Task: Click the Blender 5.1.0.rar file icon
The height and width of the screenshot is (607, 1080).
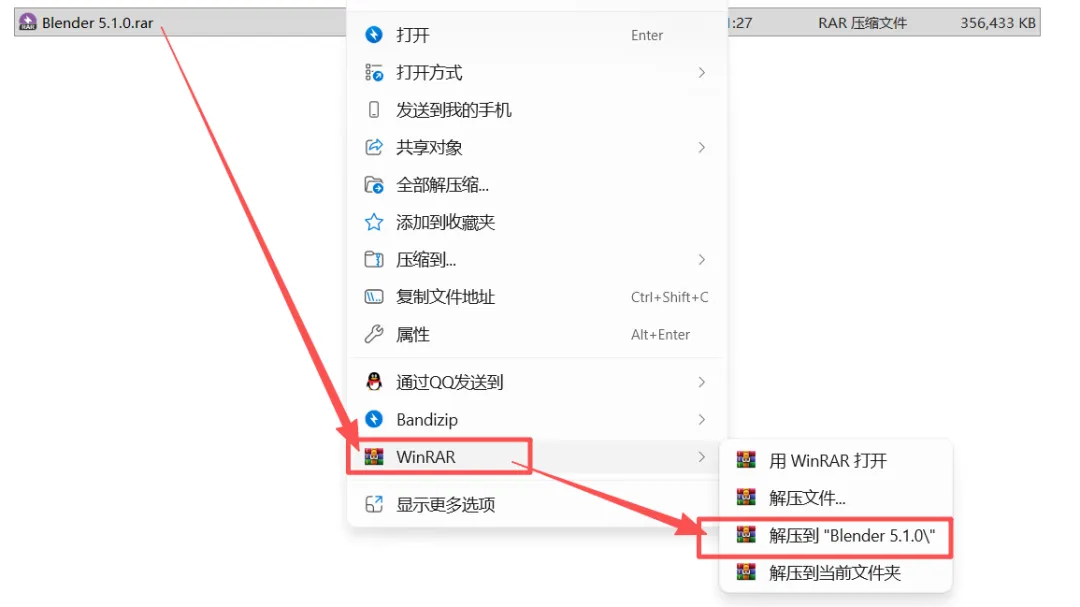Action: pos(28,22)
